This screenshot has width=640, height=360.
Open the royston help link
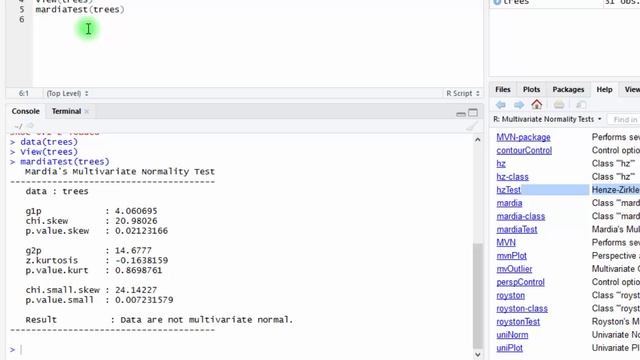[511, 295]
